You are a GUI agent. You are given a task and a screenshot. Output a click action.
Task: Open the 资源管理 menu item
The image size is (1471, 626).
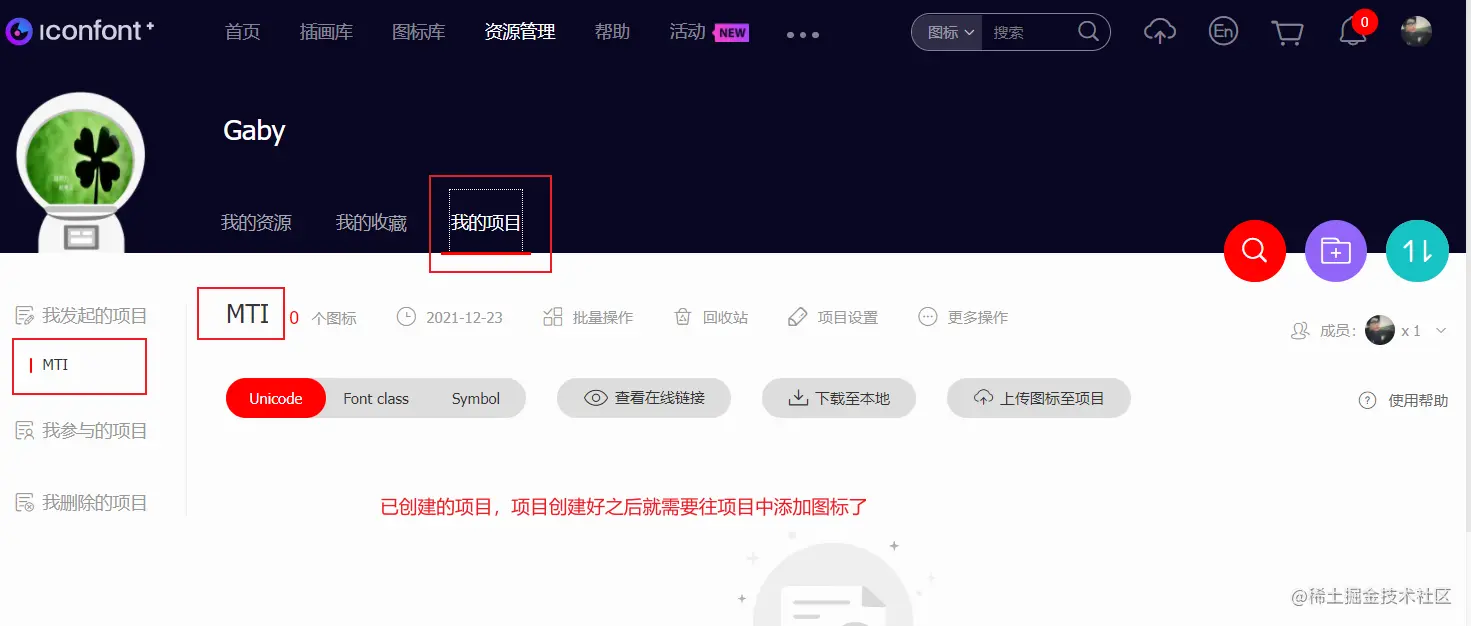(520, 32)
